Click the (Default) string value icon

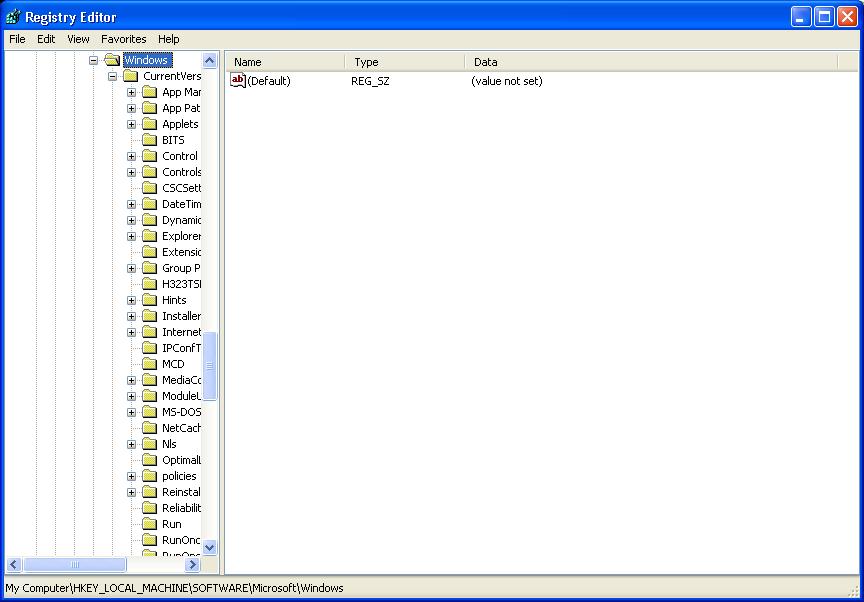tap(237, 80)
